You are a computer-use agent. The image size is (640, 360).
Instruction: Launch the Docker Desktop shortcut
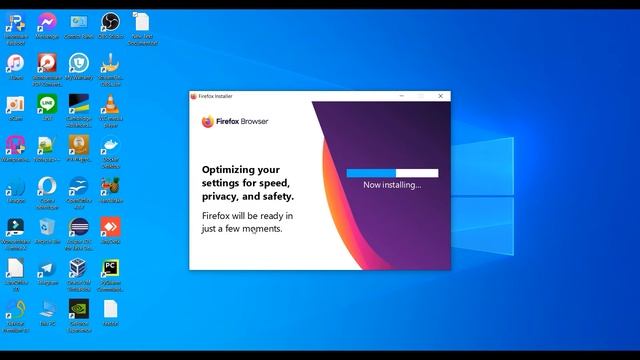[x=111, y=152]
